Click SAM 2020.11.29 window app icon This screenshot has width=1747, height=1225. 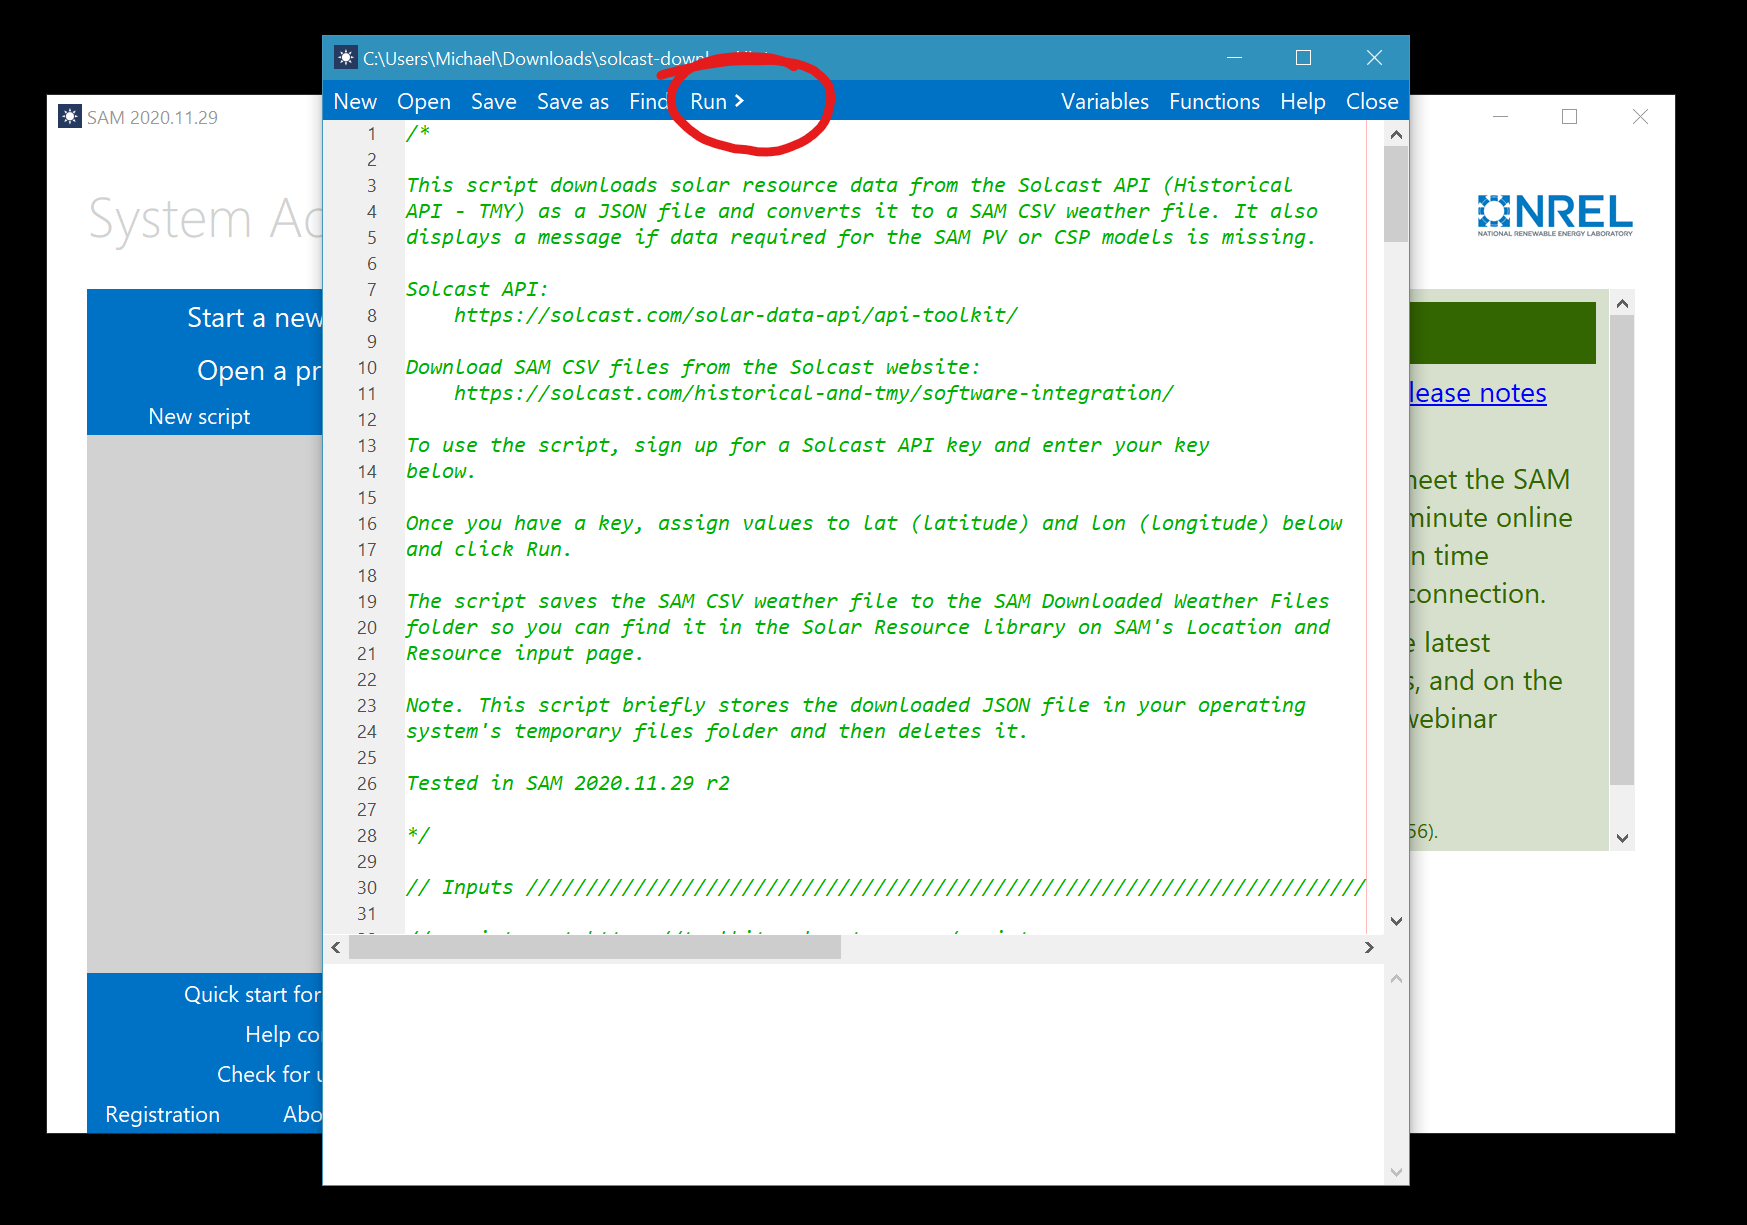click(70, 117)
